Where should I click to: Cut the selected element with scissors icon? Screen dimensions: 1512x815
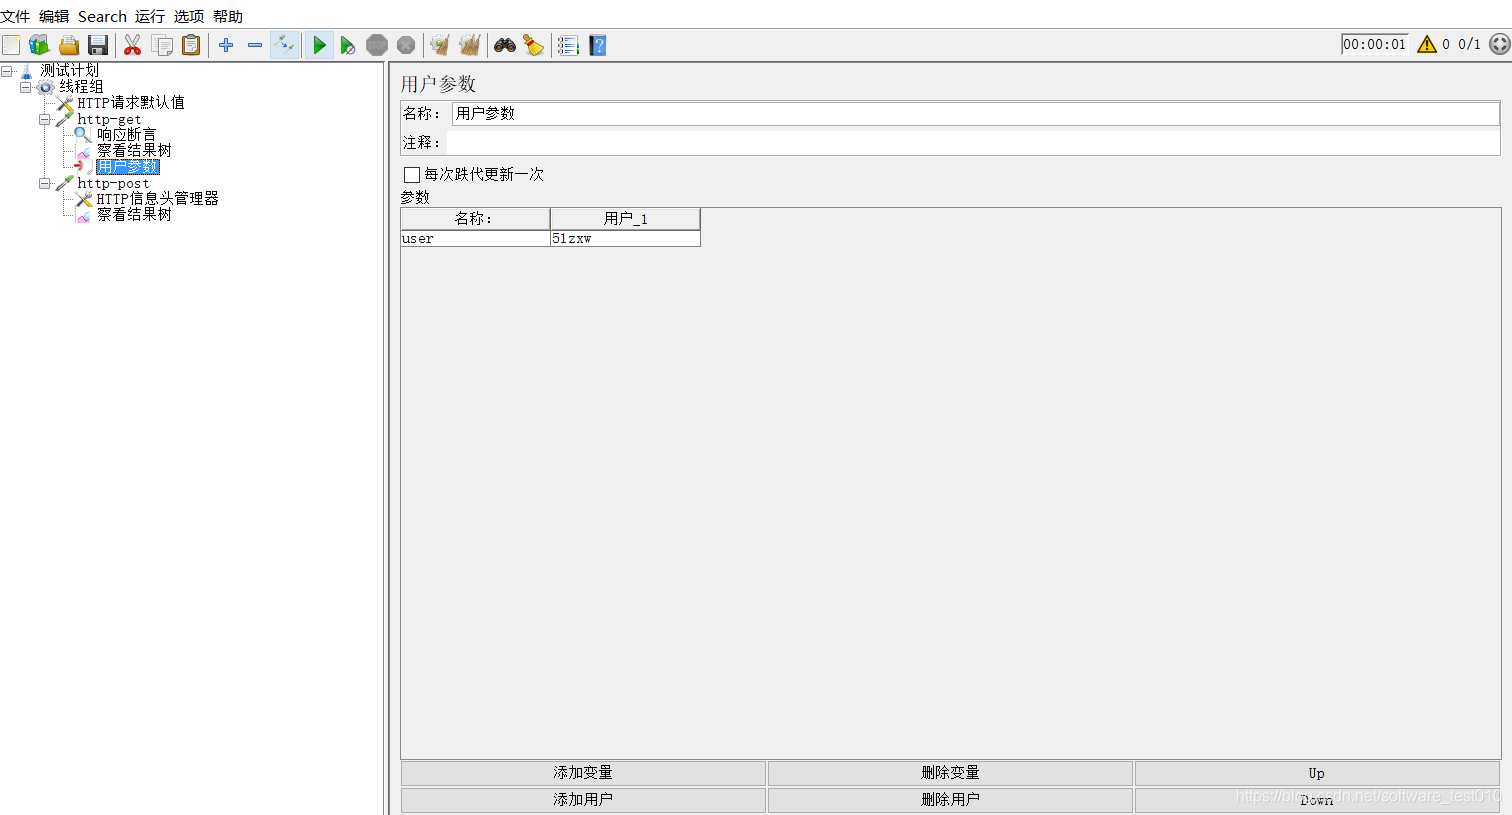132,45
